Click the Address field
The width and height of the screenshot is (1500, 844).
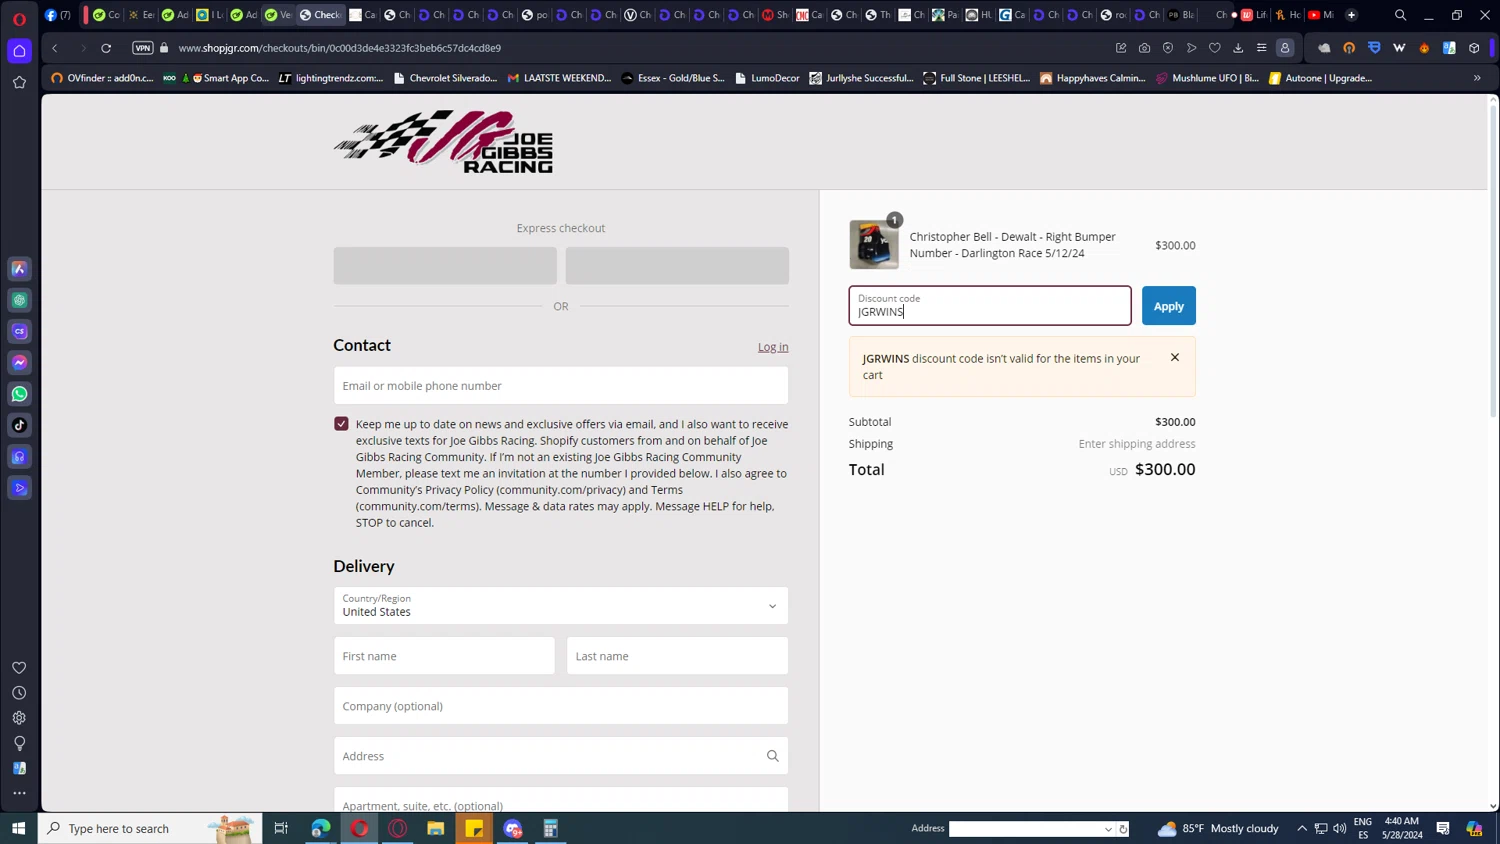(561, 756)
